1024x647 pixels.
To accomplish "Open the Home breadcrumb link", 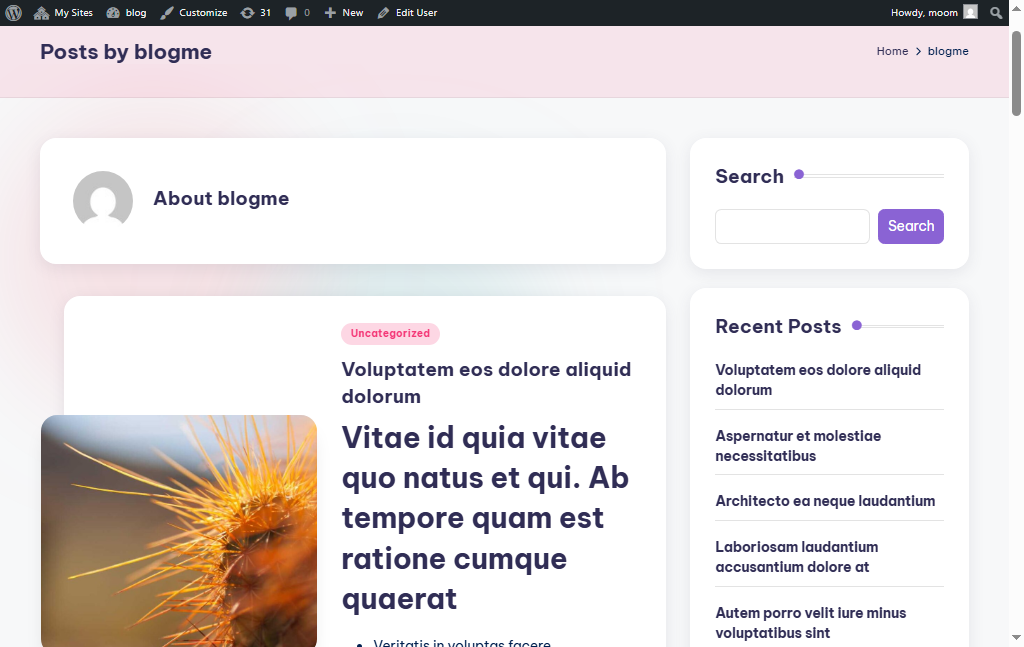I will 892,51.
